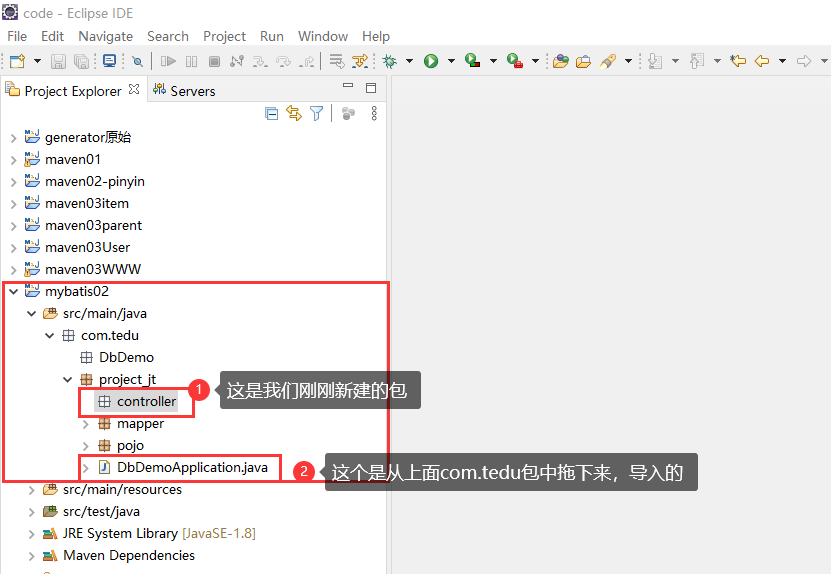Select the maven03parent project
The image size is (831, 574).
point(83,226)
